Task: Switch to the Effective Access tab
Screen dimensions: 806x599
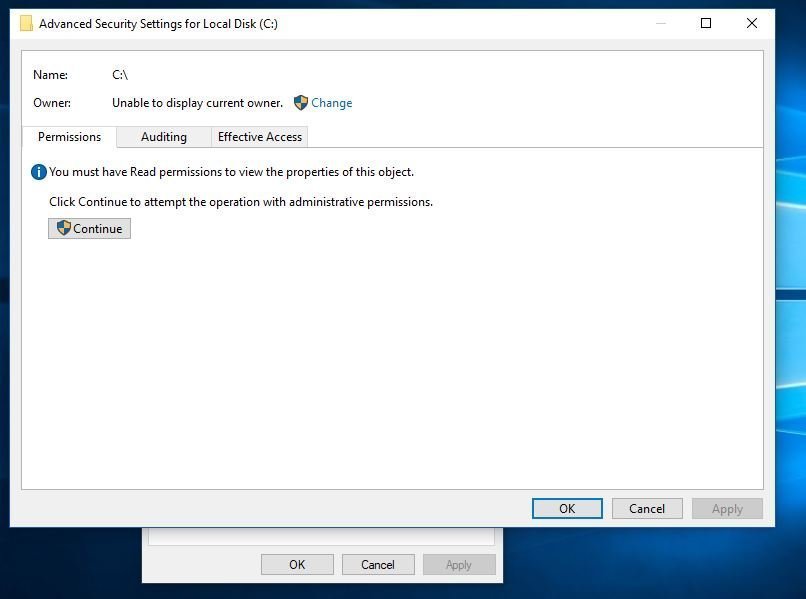Action: point(259,137)
